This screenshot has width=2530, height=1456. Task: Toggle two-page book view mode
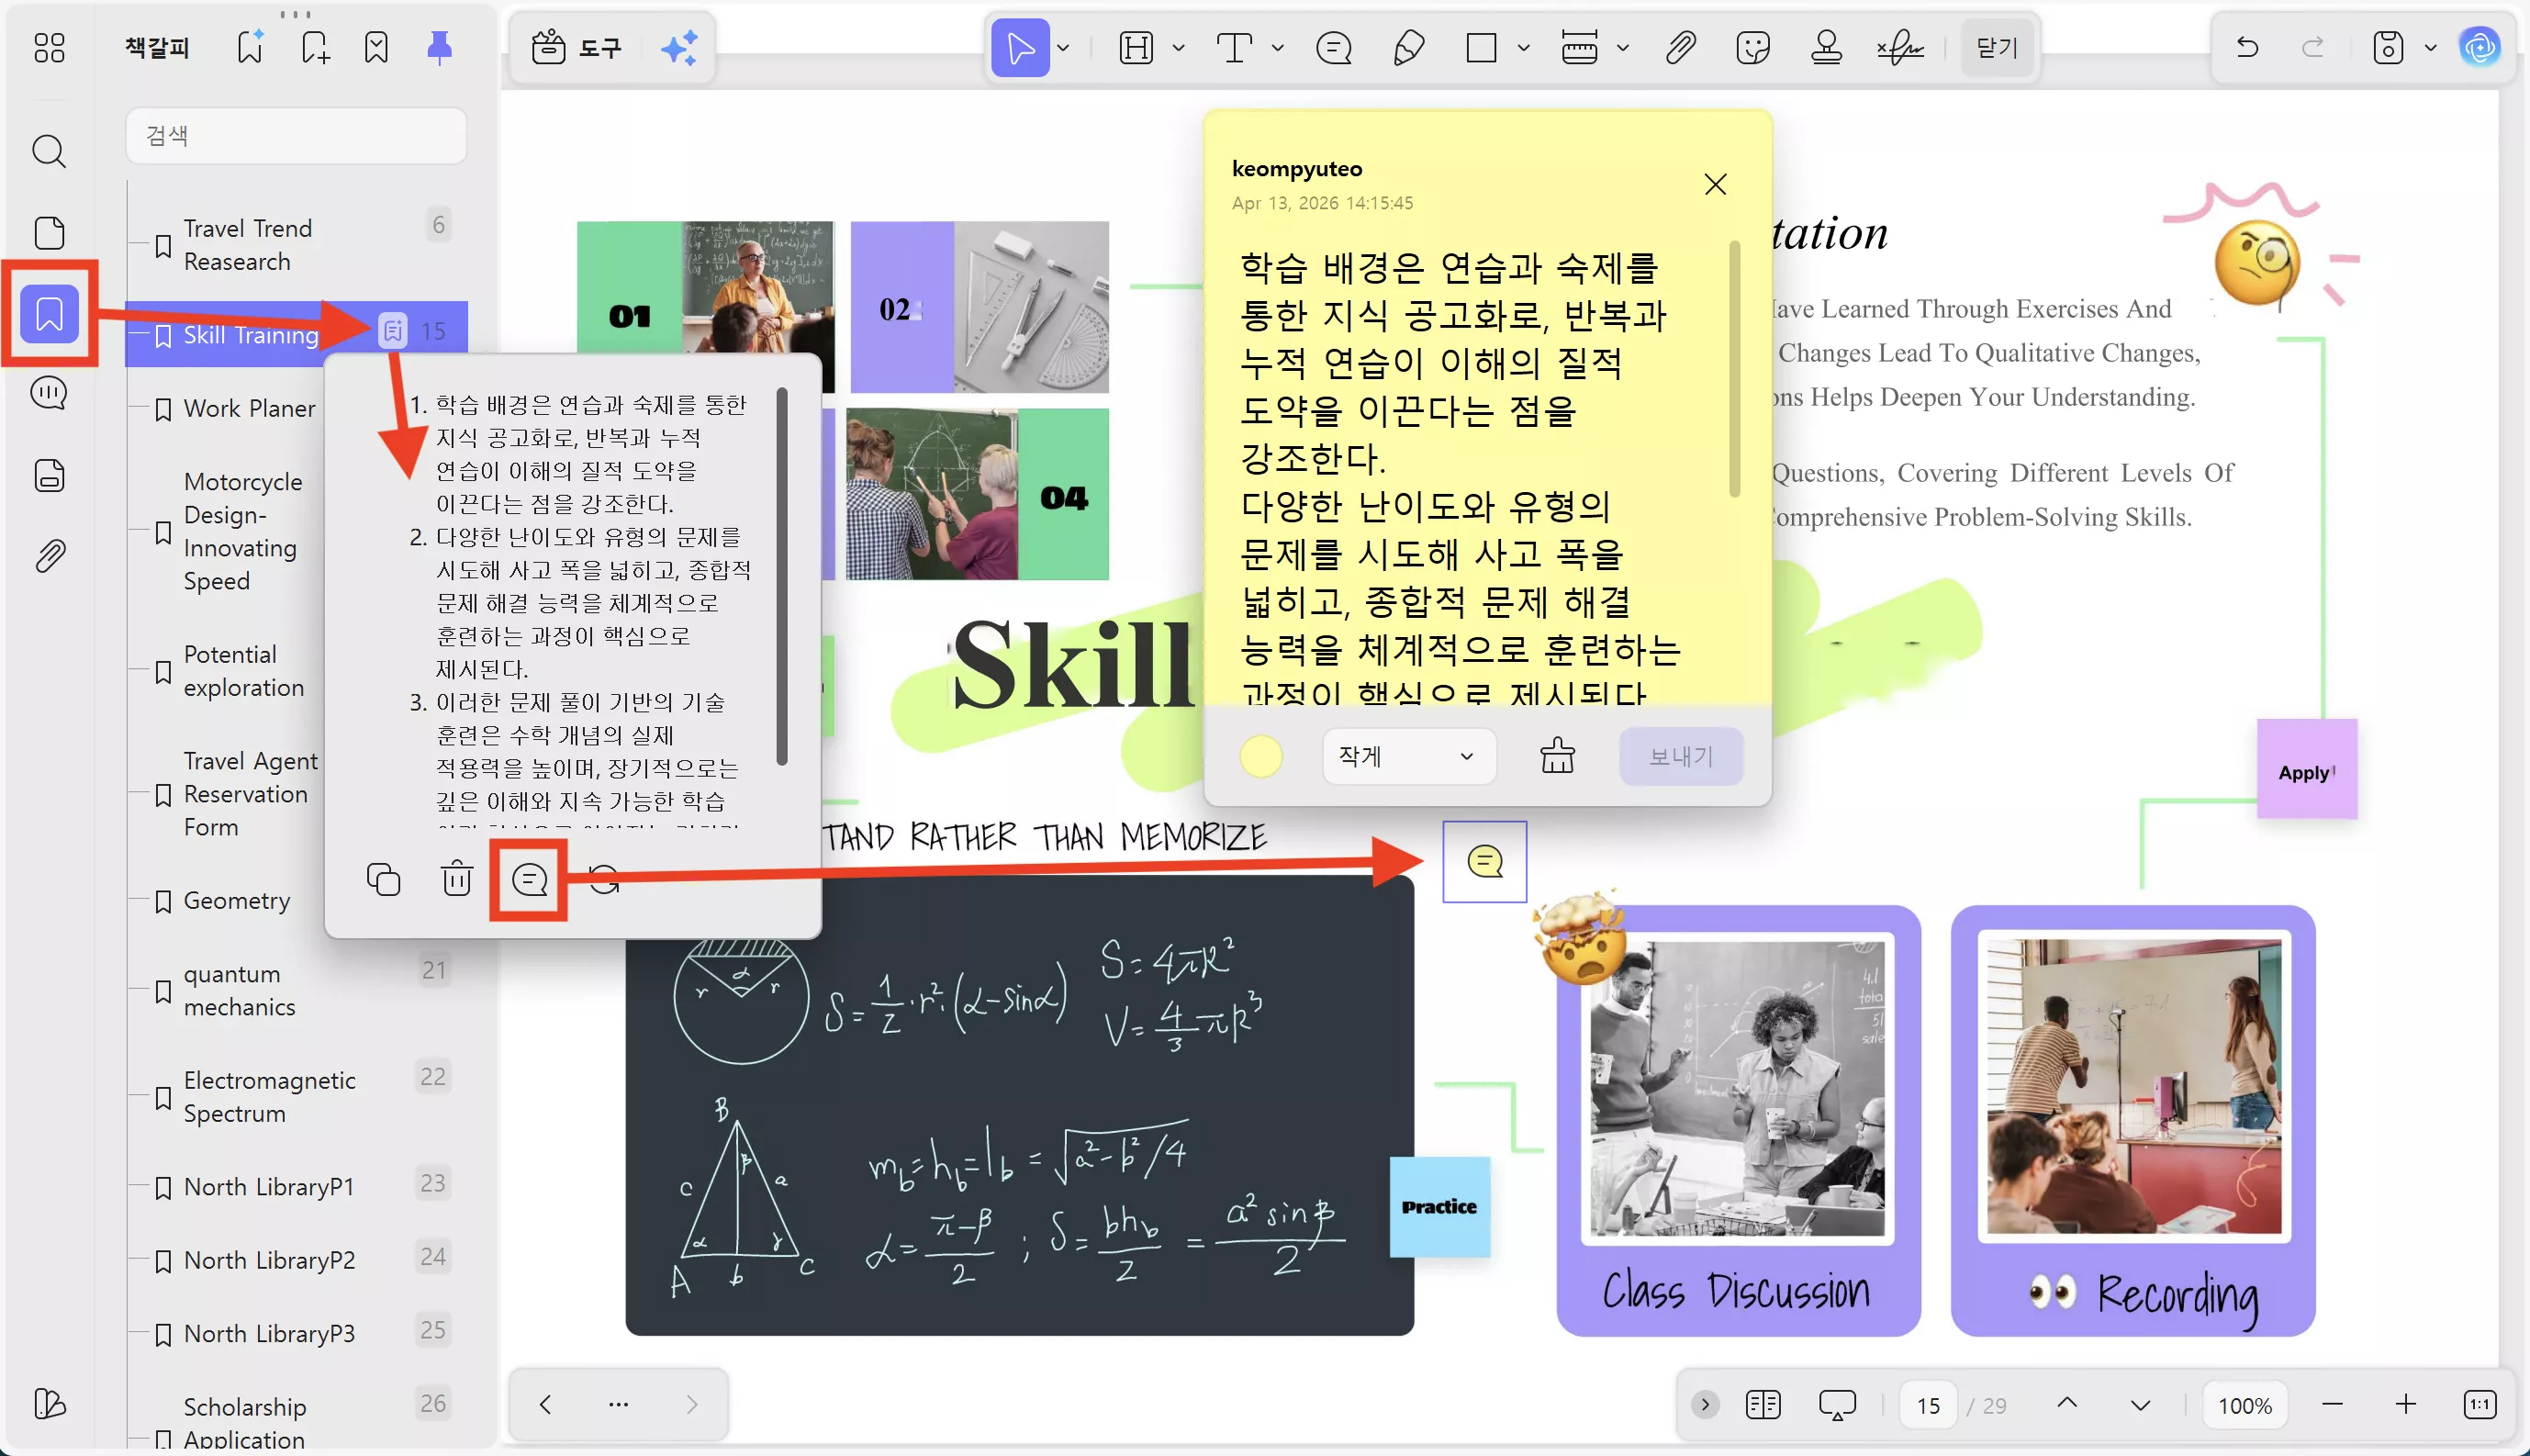[x=1763, y=1404]
